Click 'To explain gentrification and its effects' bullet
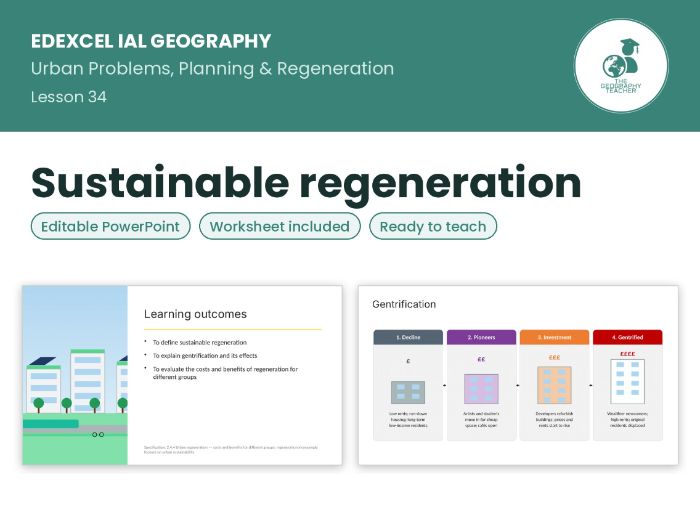Screen dimensions: 700x525 205,356
